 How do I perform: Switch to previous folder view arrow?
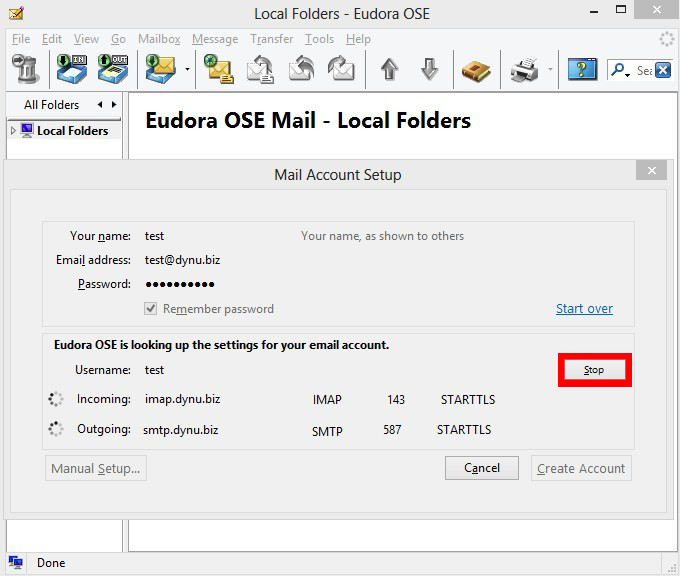click(x=100, y=105)
